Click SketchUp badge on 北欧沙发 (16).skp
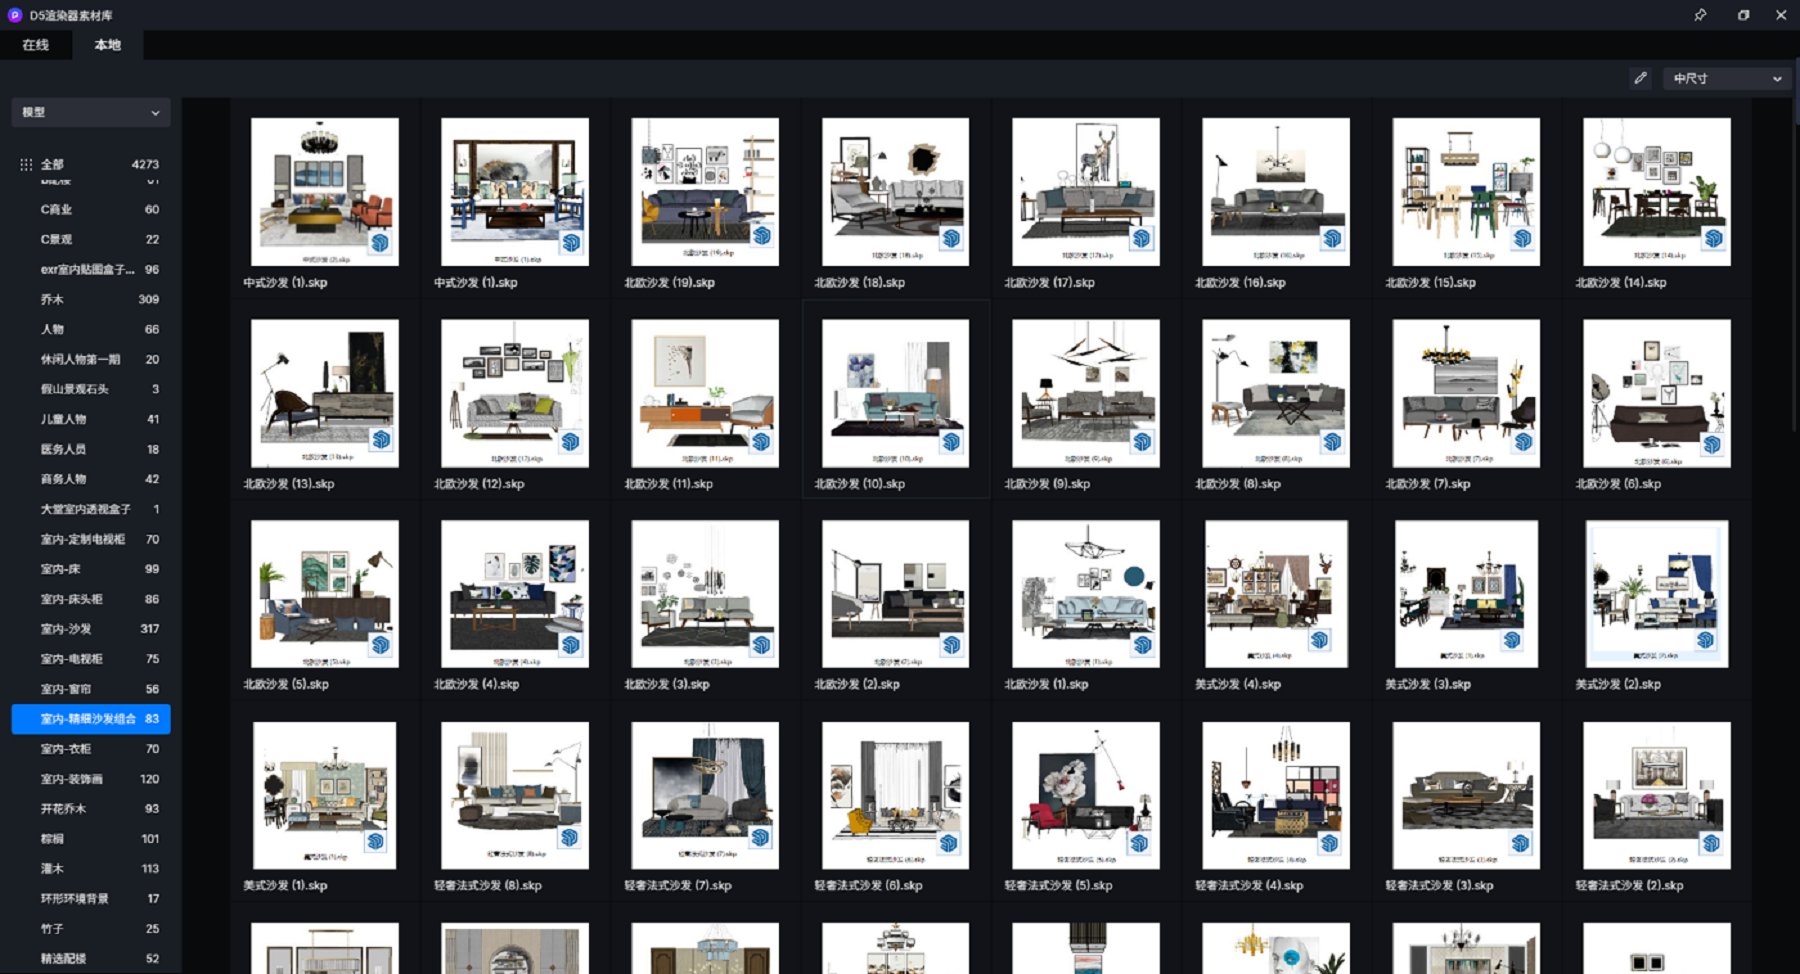 click(x=1332, y=238)
